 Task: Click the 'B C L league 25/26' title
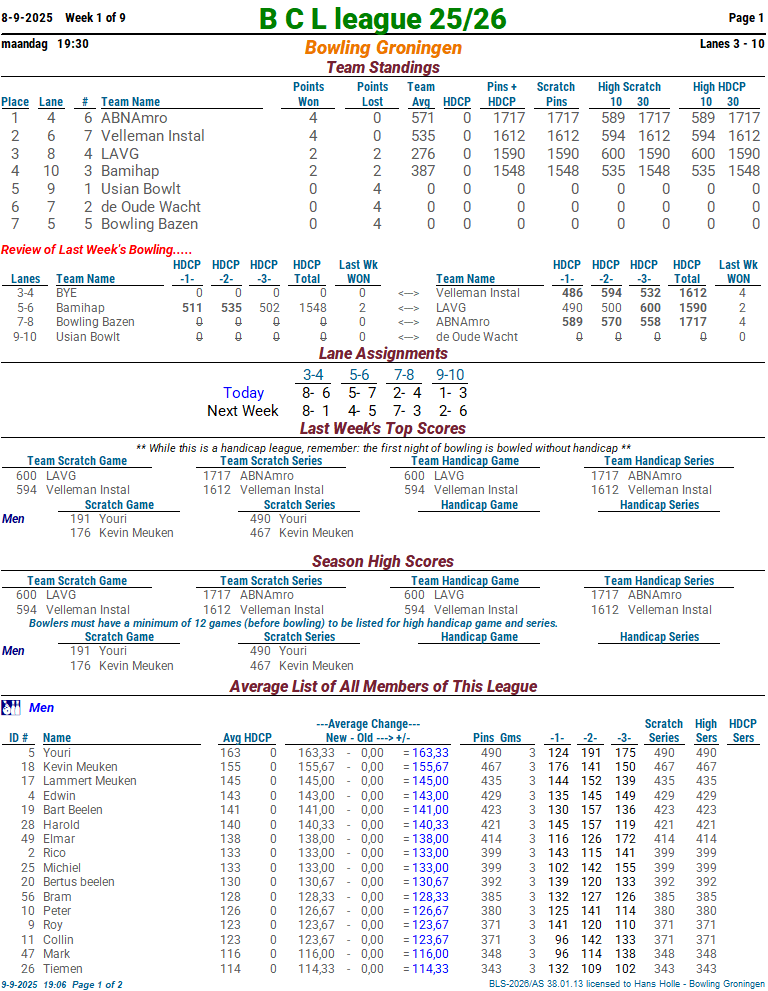[x=383, y=18]
